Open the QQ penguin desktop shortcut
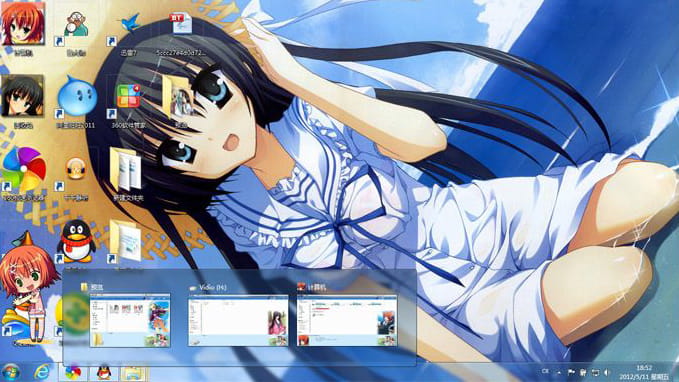Viewport: 679px width, 382px height. (76, 242)
